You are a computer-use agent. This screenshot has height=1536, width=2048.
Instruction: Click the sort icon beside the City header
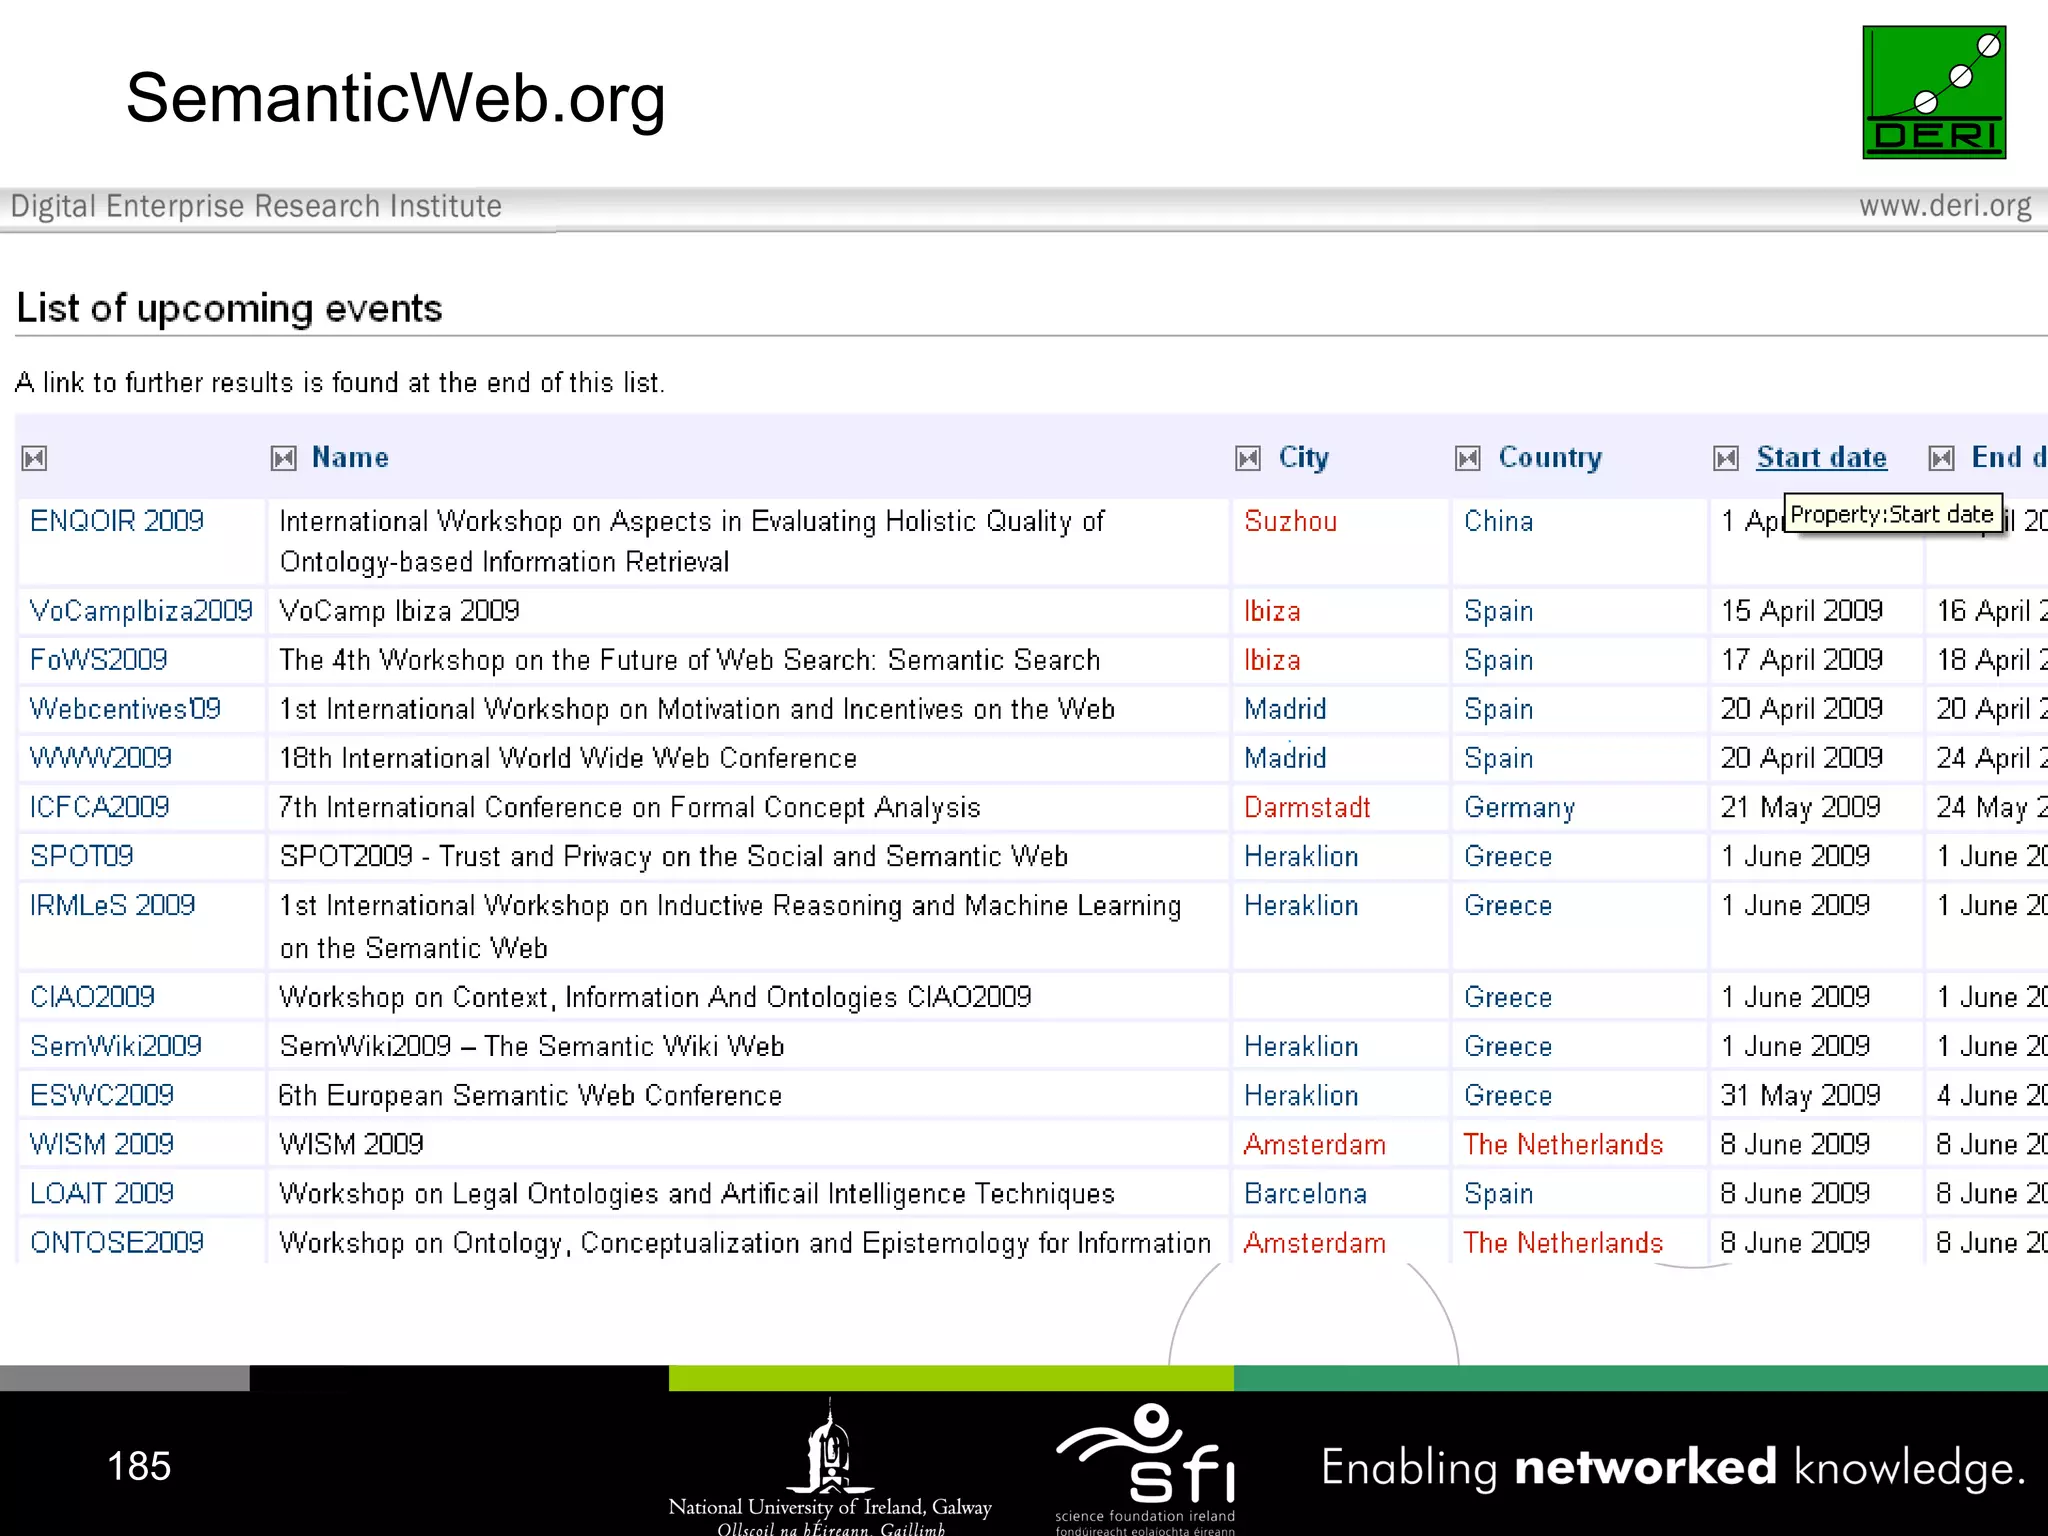point(1248,458)
